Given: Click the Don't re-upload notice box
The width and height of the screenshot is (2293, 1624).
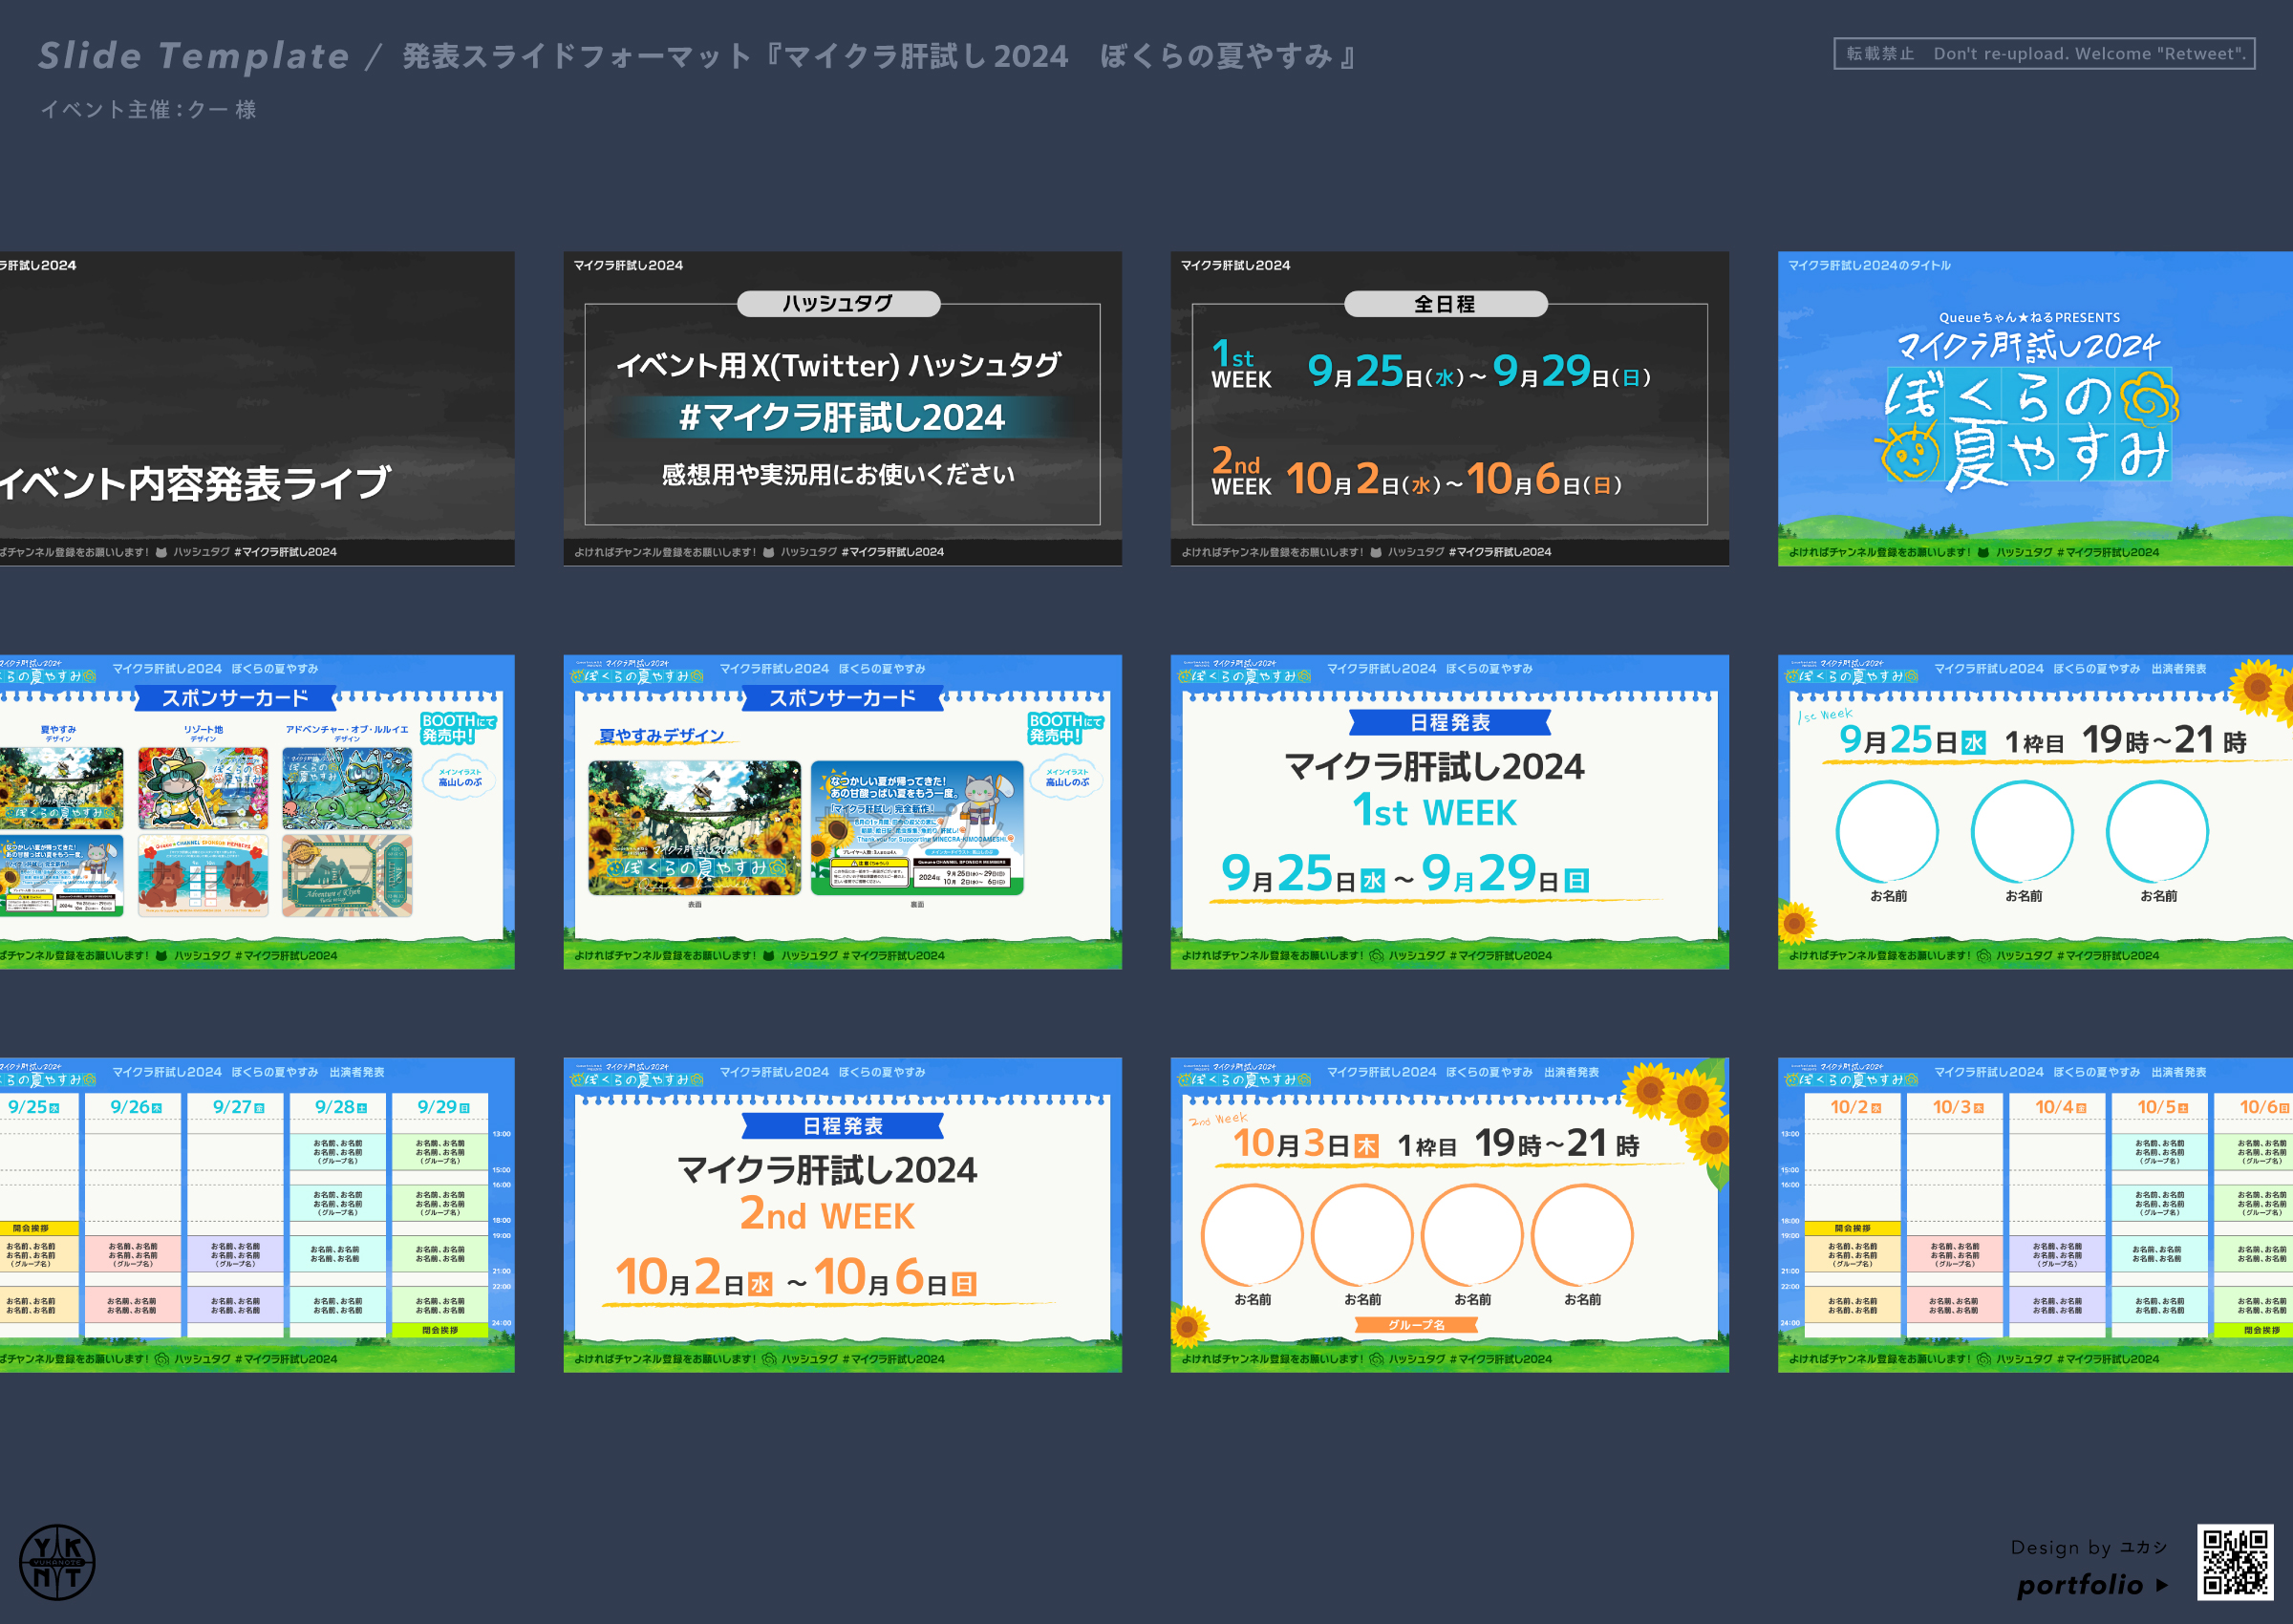Looking at the screenshot, I should point(2043,54).
